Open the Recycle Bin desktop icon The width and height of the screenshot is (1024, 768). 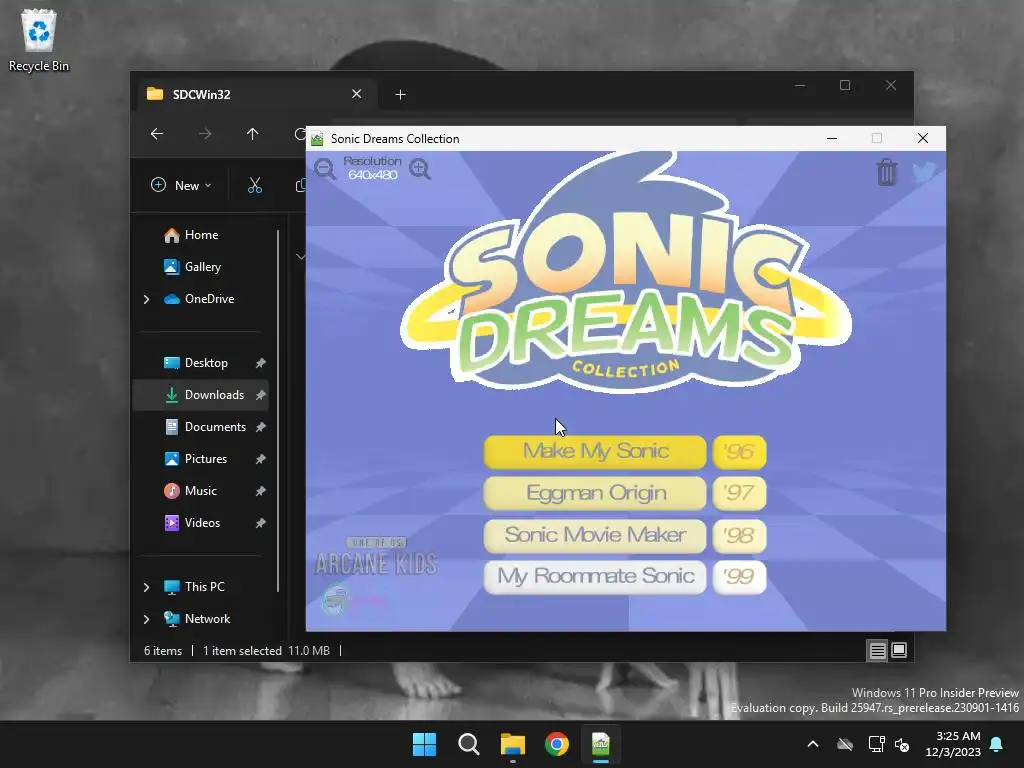pyautogui.click(x=39, y=40)
